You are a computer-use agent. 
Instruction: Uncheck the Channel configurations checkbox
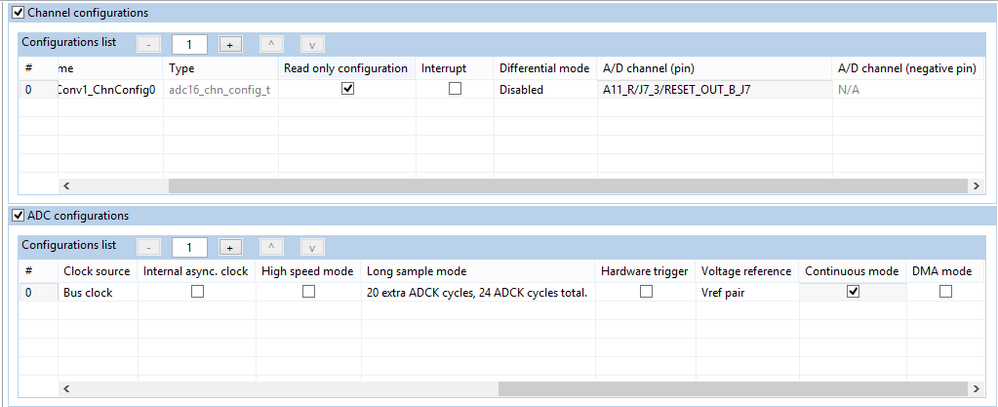click(x=17, y=13)
